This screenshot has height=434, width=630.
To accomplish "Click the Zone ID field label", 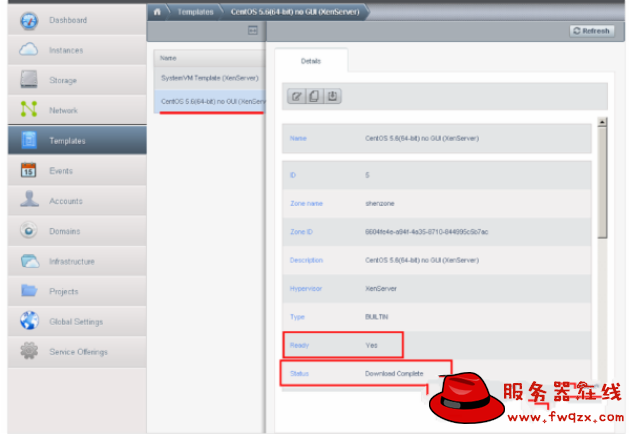I will [x=301, y=232].
